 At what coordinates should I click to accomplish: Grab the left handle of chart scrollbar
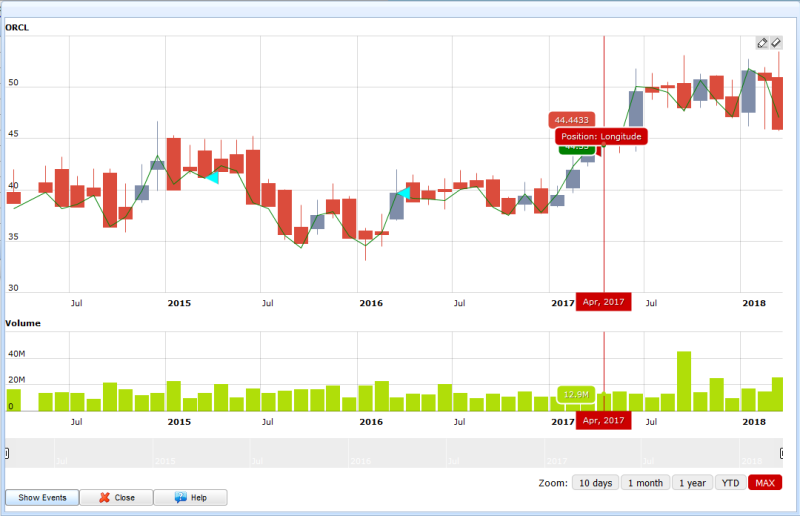tap(6, 453)
